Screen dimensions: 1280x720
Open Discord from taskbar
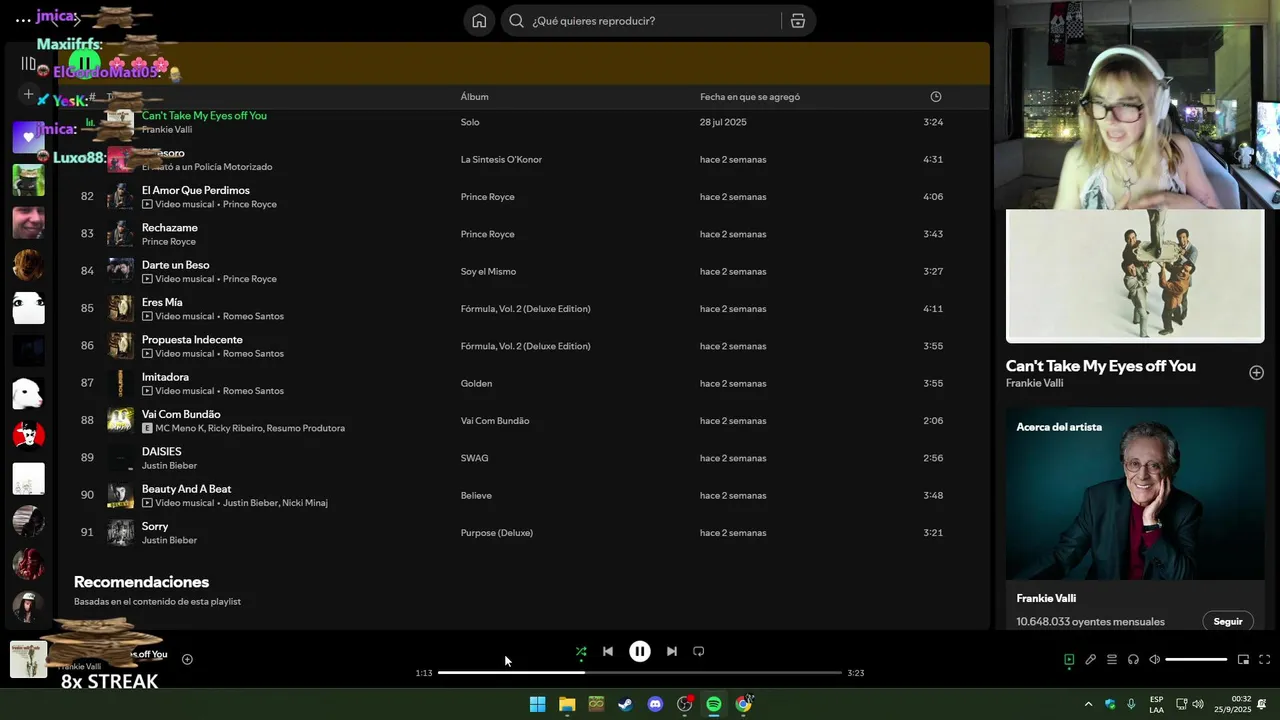click(x=655, y=704)
